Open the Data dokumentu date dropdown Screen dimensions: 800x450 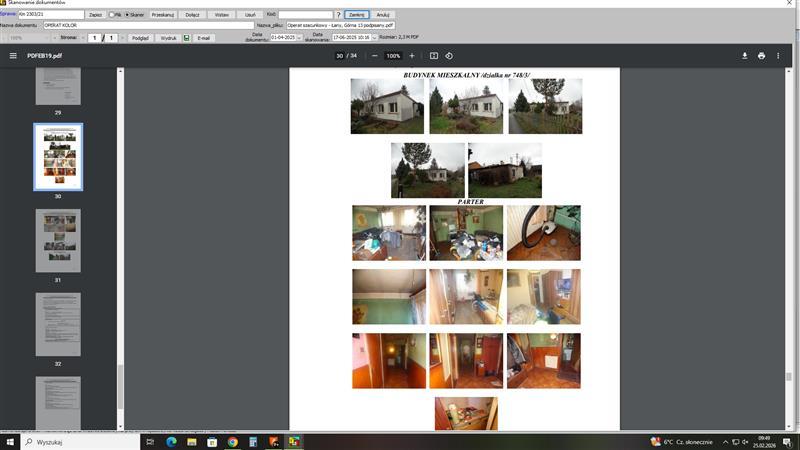click(298, 38)
